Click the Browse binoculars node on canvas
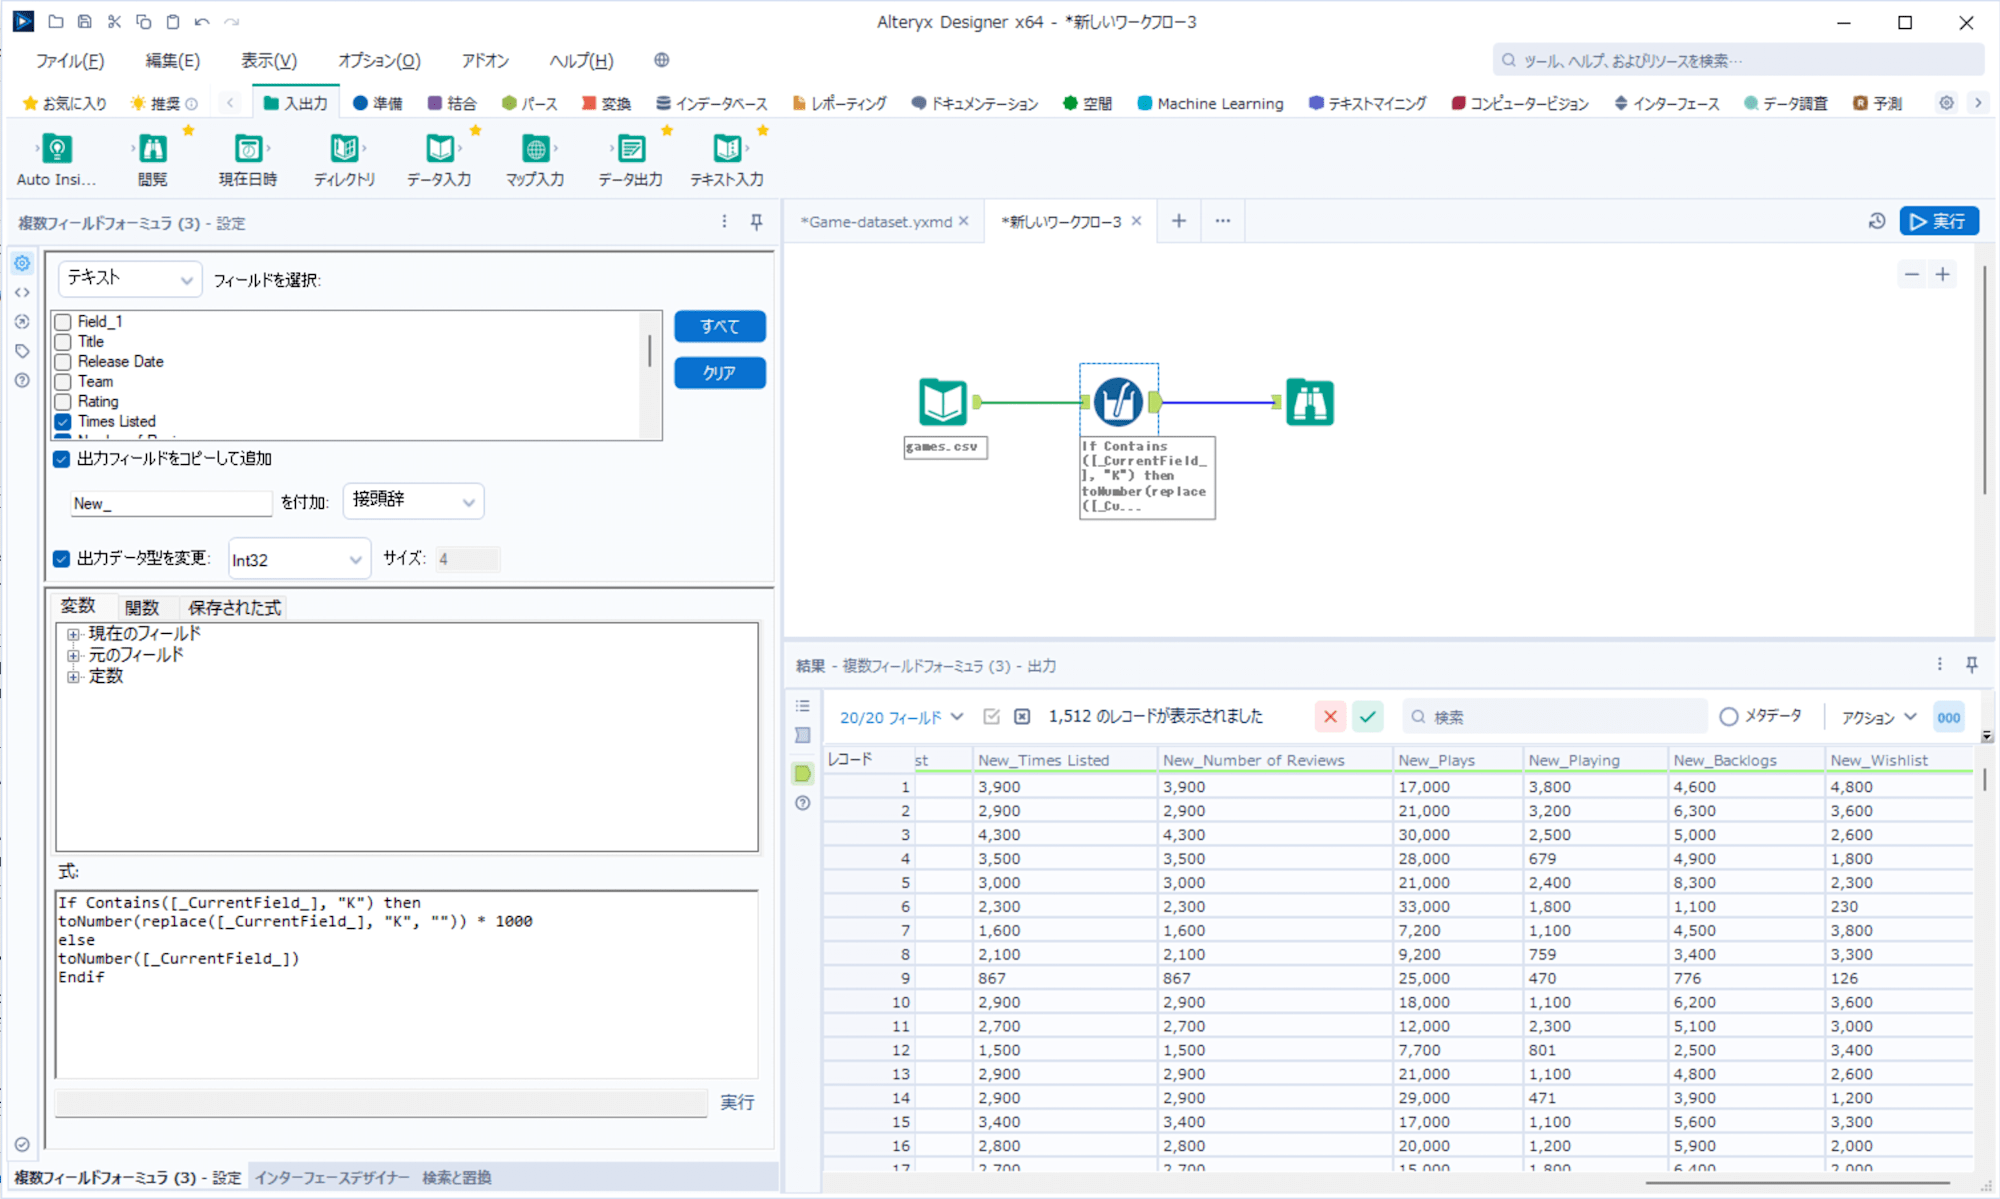The width and height of the screenshot is (2000, 1199). [x=1309, y=402]
